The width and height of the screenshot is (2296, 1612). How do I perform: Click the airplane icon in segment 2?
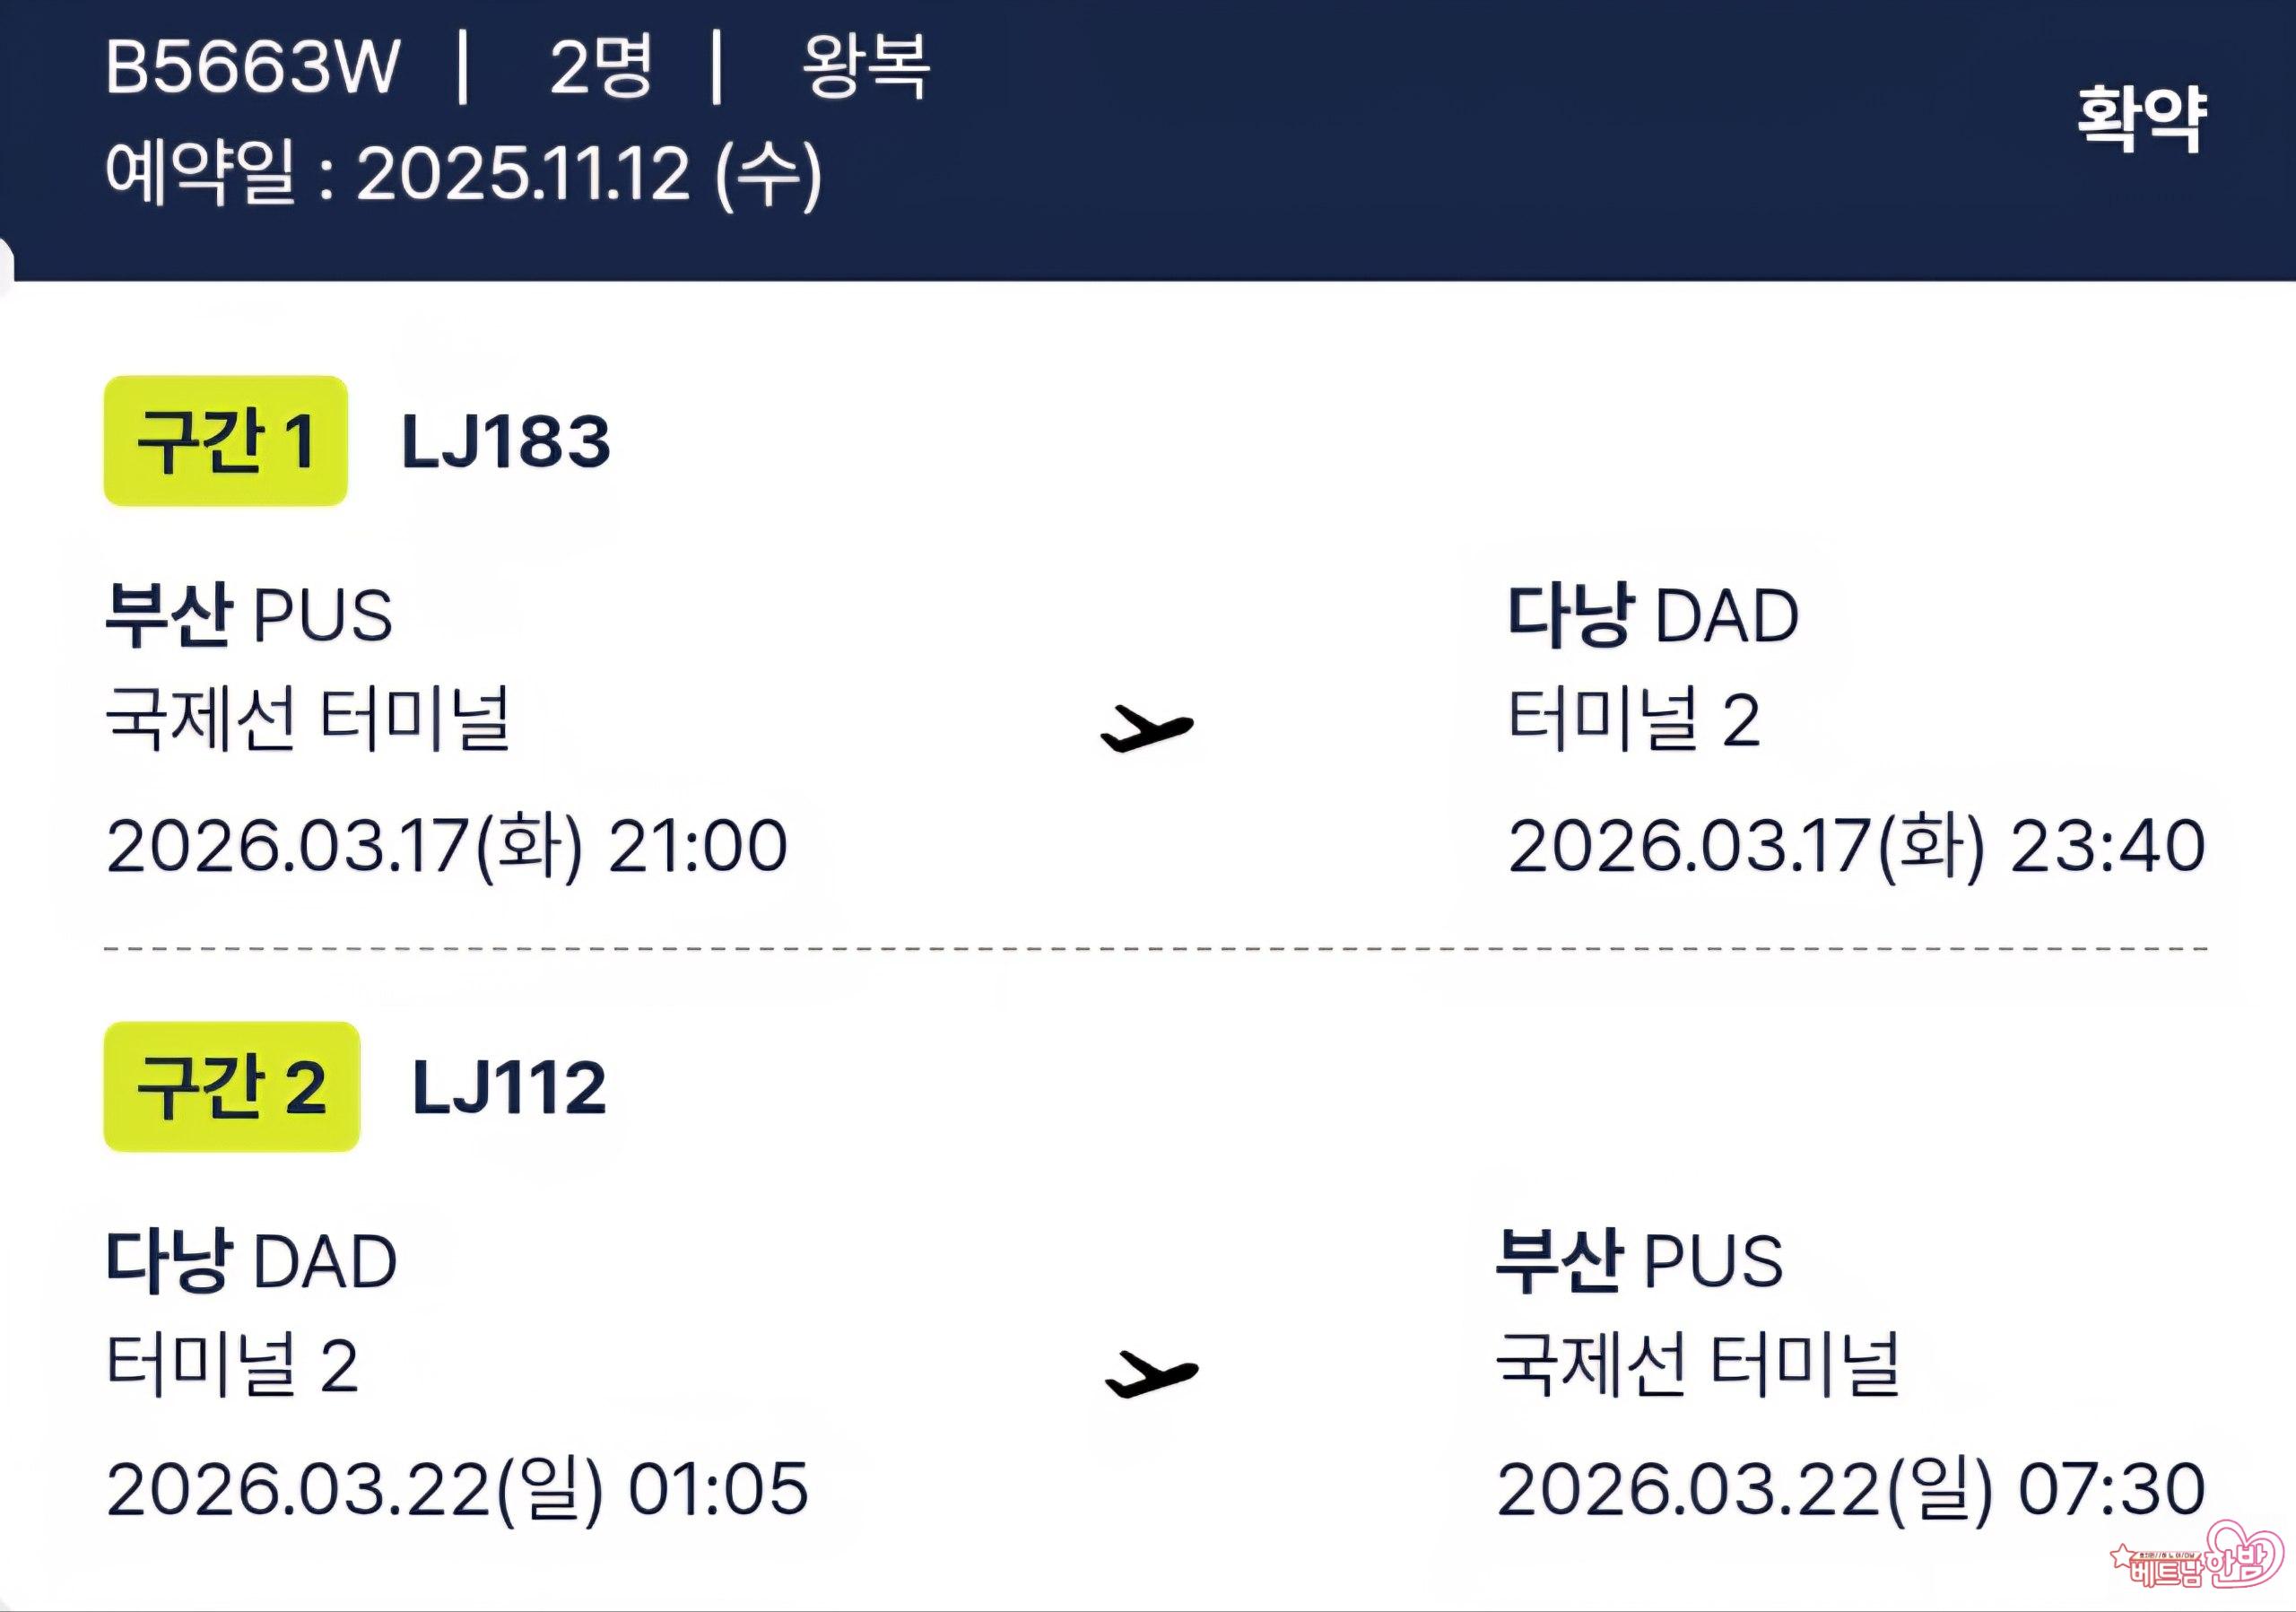[x=1151, y=1373]
